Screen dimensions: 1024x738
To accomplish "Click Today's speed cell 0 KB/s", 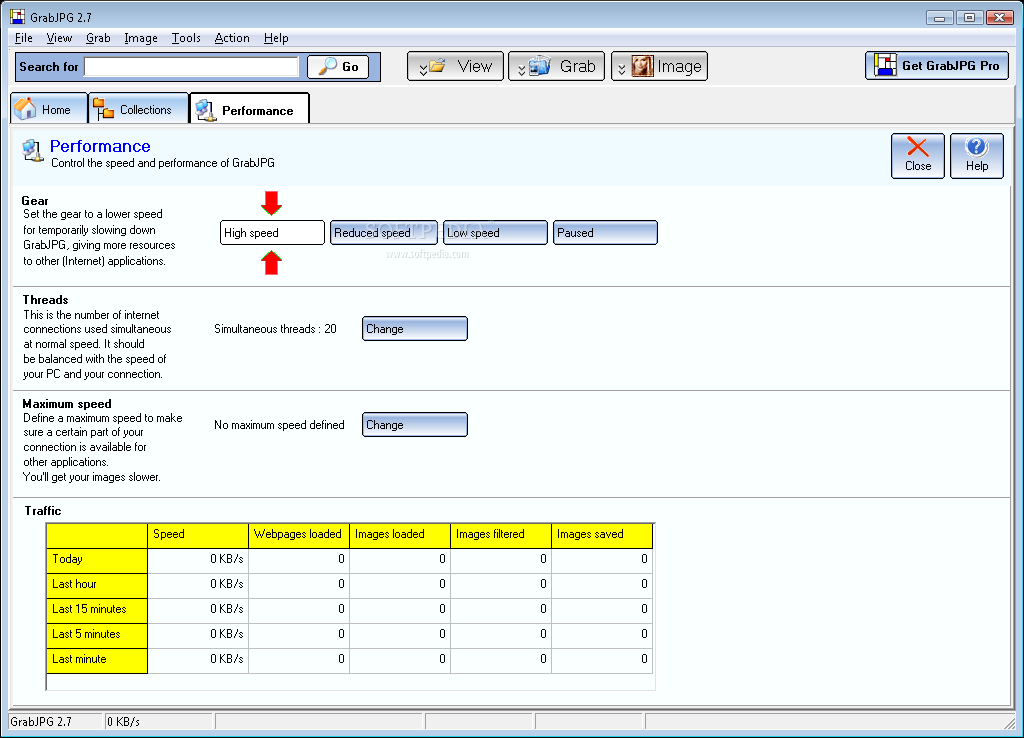I will click(198, 560).
